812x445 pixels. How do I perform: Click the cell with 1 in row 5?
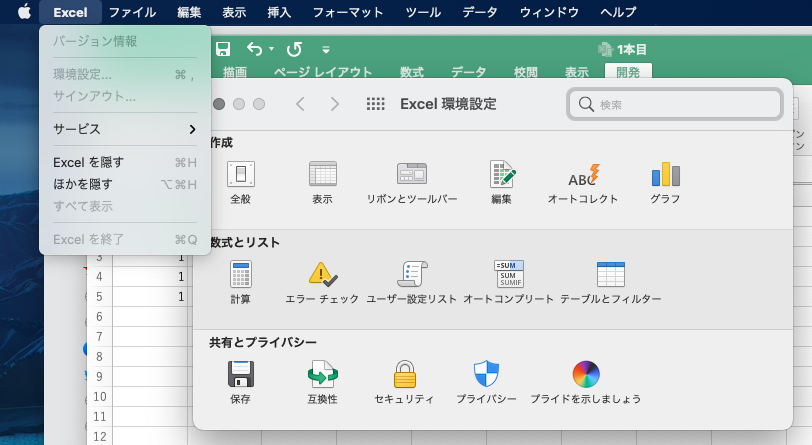(150, 297)
